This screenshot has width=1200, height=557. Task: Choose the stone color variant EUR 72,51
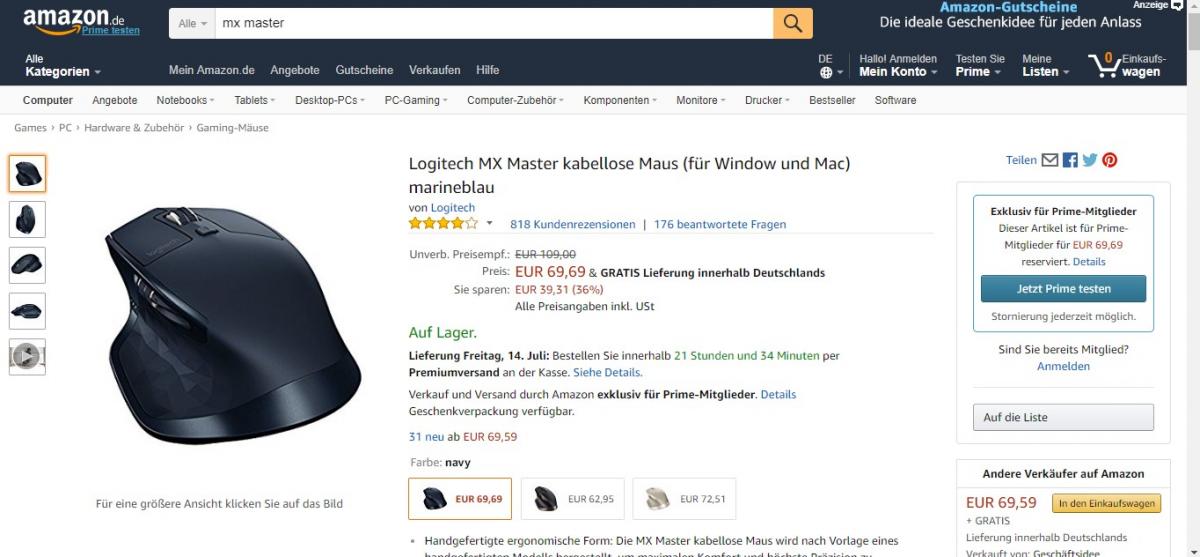pos(684,499)
